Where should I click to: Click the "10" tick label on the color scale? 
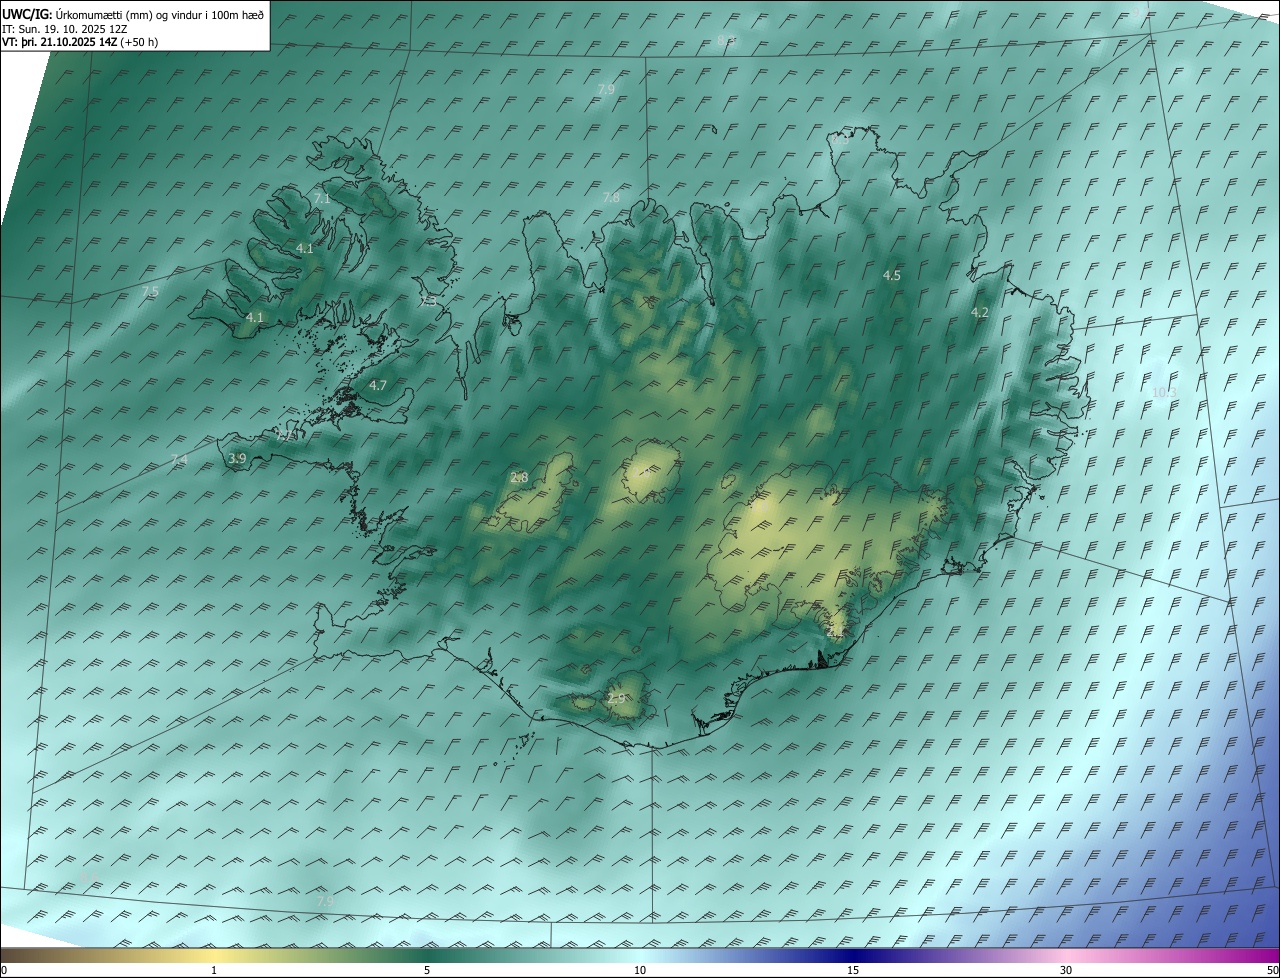[640, 970]
